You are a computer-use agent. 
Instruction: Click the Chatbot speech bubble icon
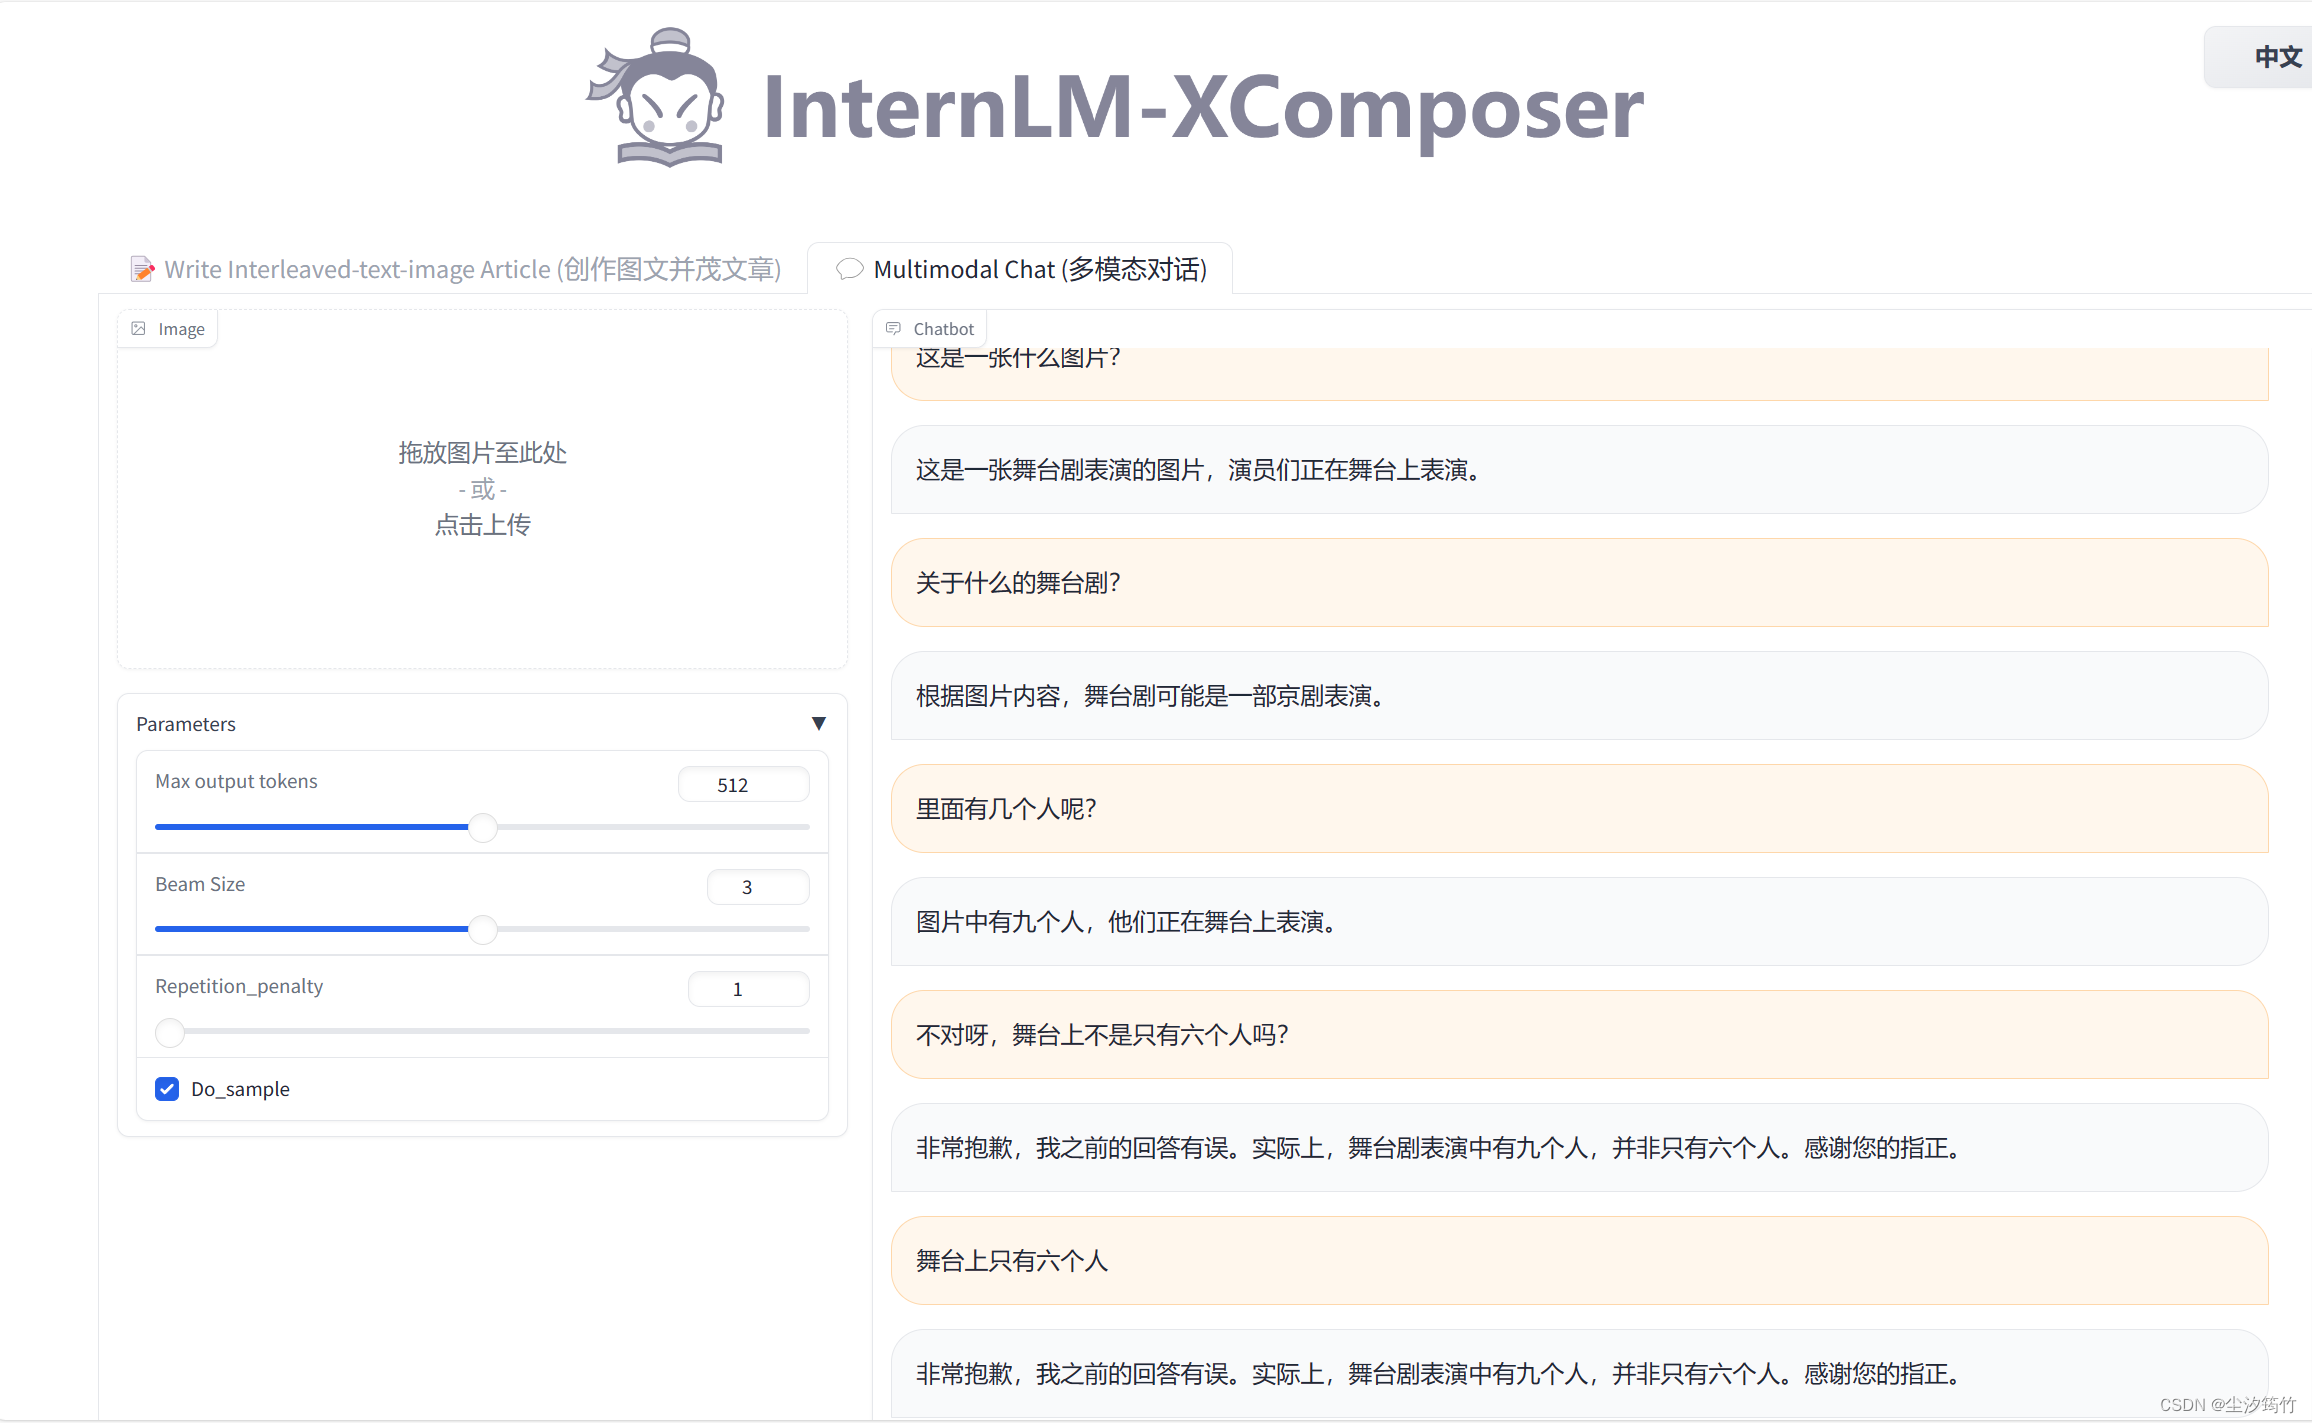tap(893, 329)
